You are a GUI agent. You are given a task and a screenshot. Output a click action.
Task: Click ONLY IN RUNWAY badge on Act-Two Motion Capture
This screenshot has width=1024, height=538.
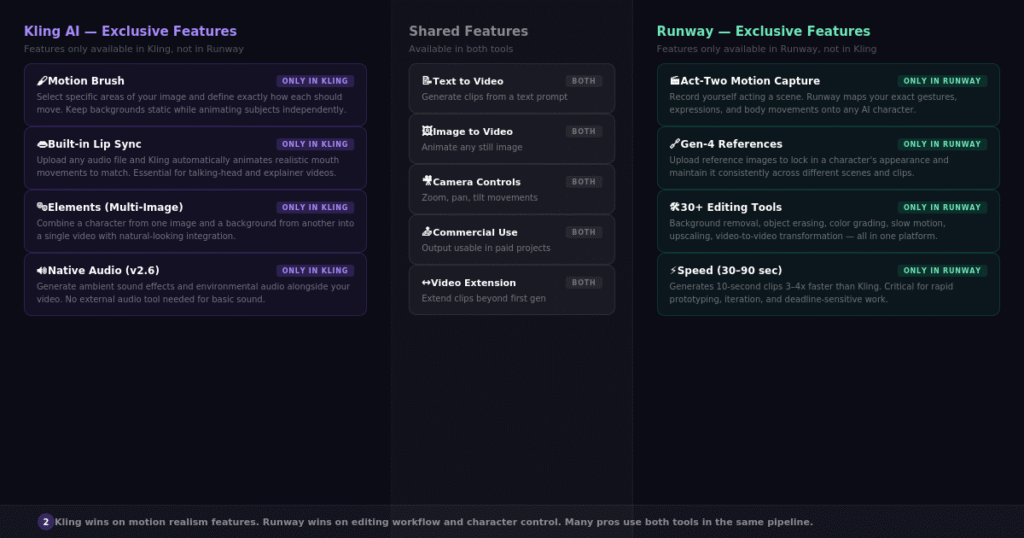click(x=942, y=81)
